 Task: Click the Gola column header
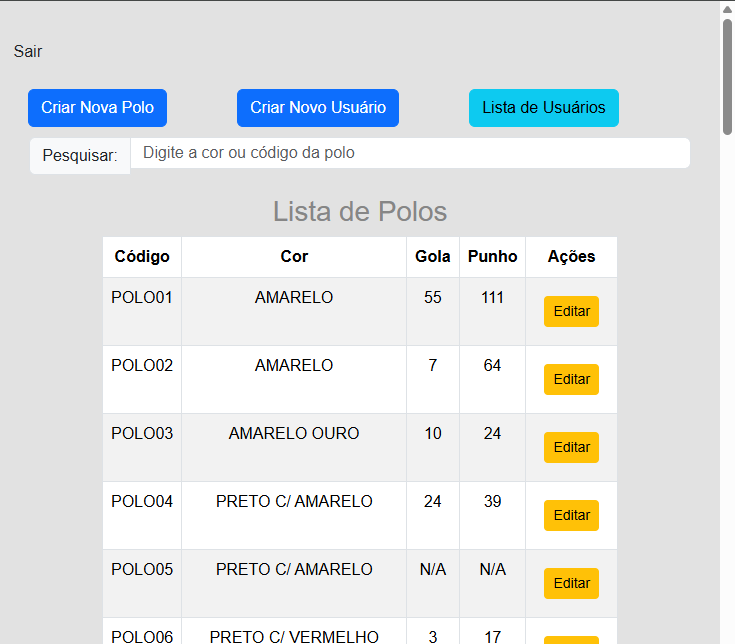tap(433, 257)
